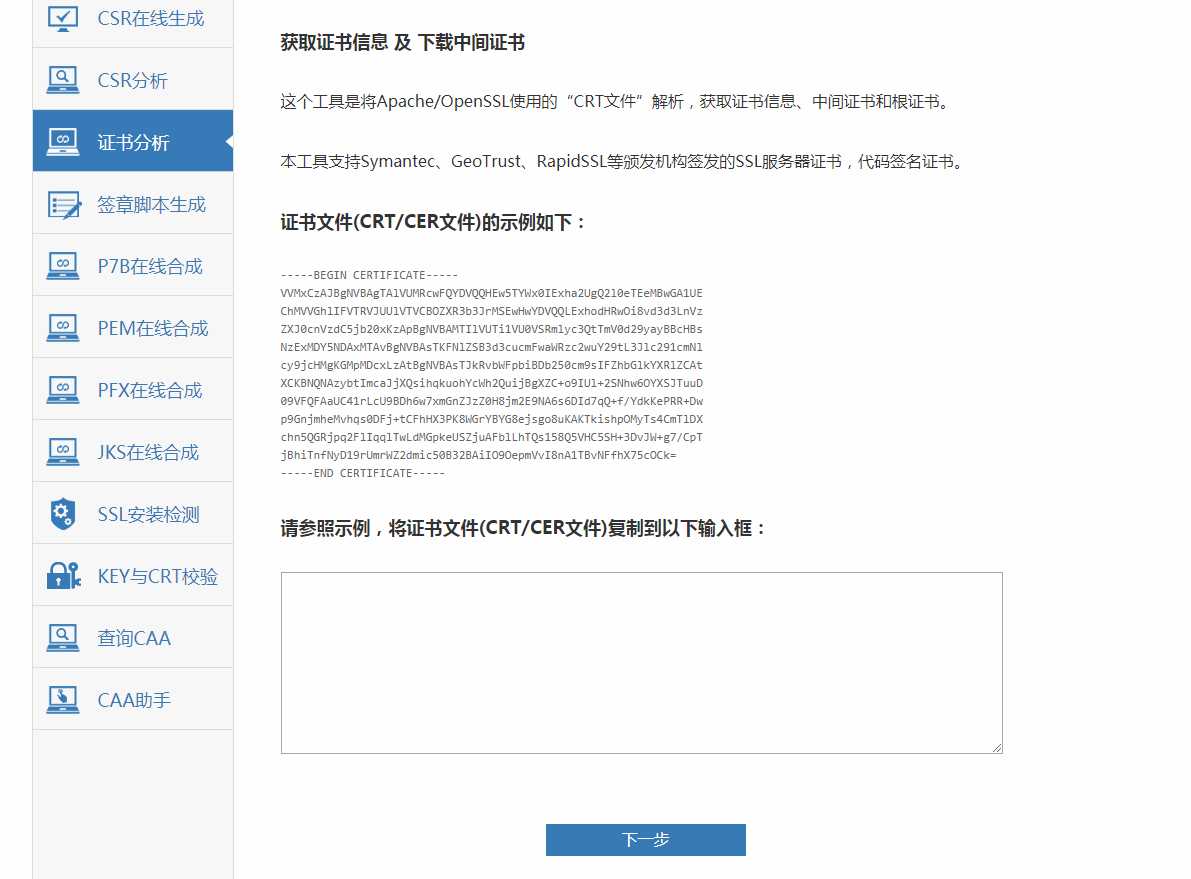The image size is (1191, 879).
Task: Focus the certificate input text area
Action: 642,663
